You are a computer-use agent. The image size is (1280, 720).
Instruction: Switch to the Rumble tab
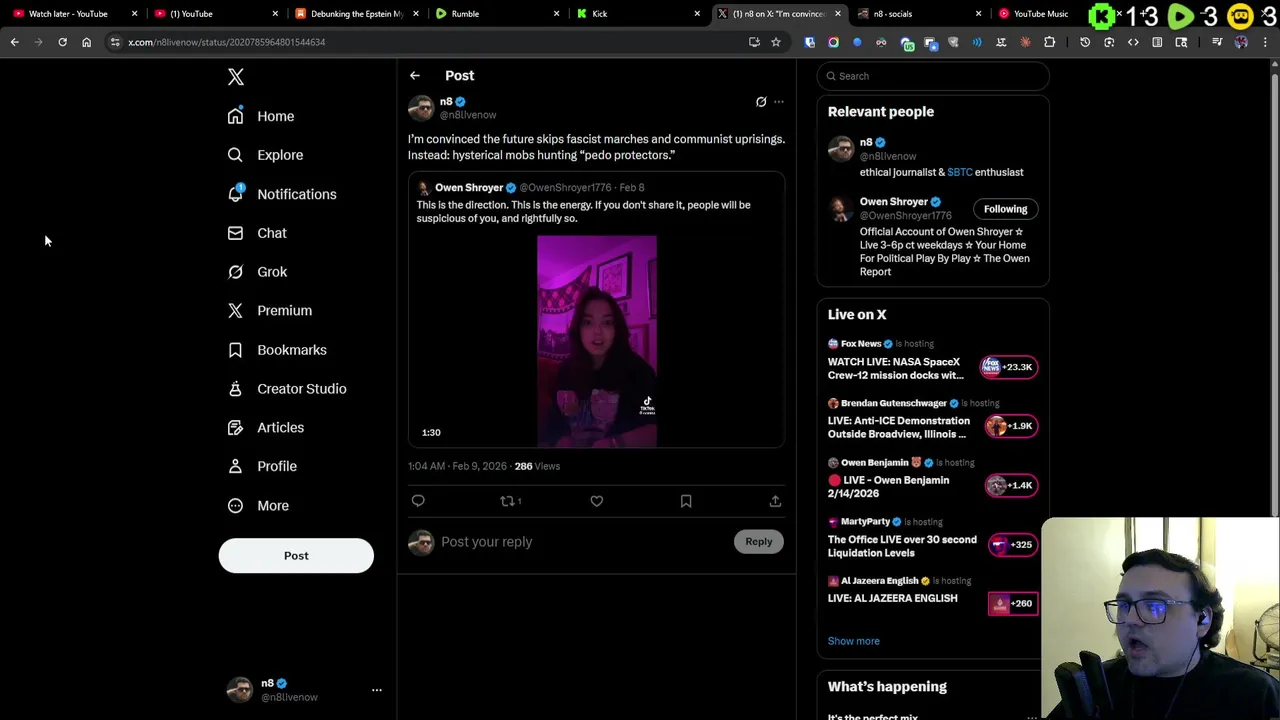[x=498, y=14]
